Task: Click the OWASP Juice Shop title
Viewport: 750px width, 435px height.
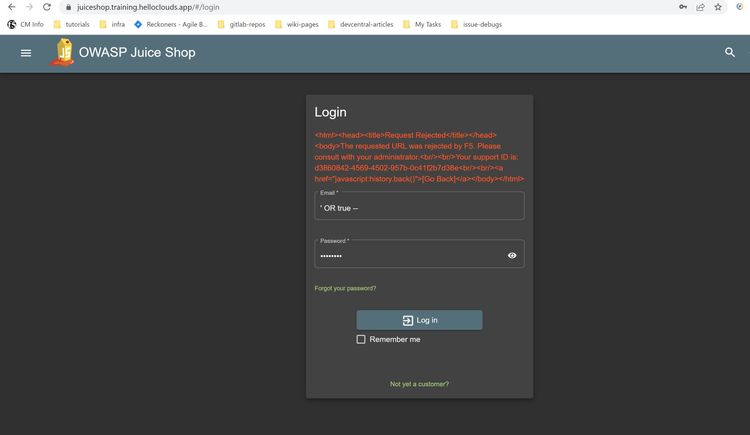Action: (x=137, y=52)
